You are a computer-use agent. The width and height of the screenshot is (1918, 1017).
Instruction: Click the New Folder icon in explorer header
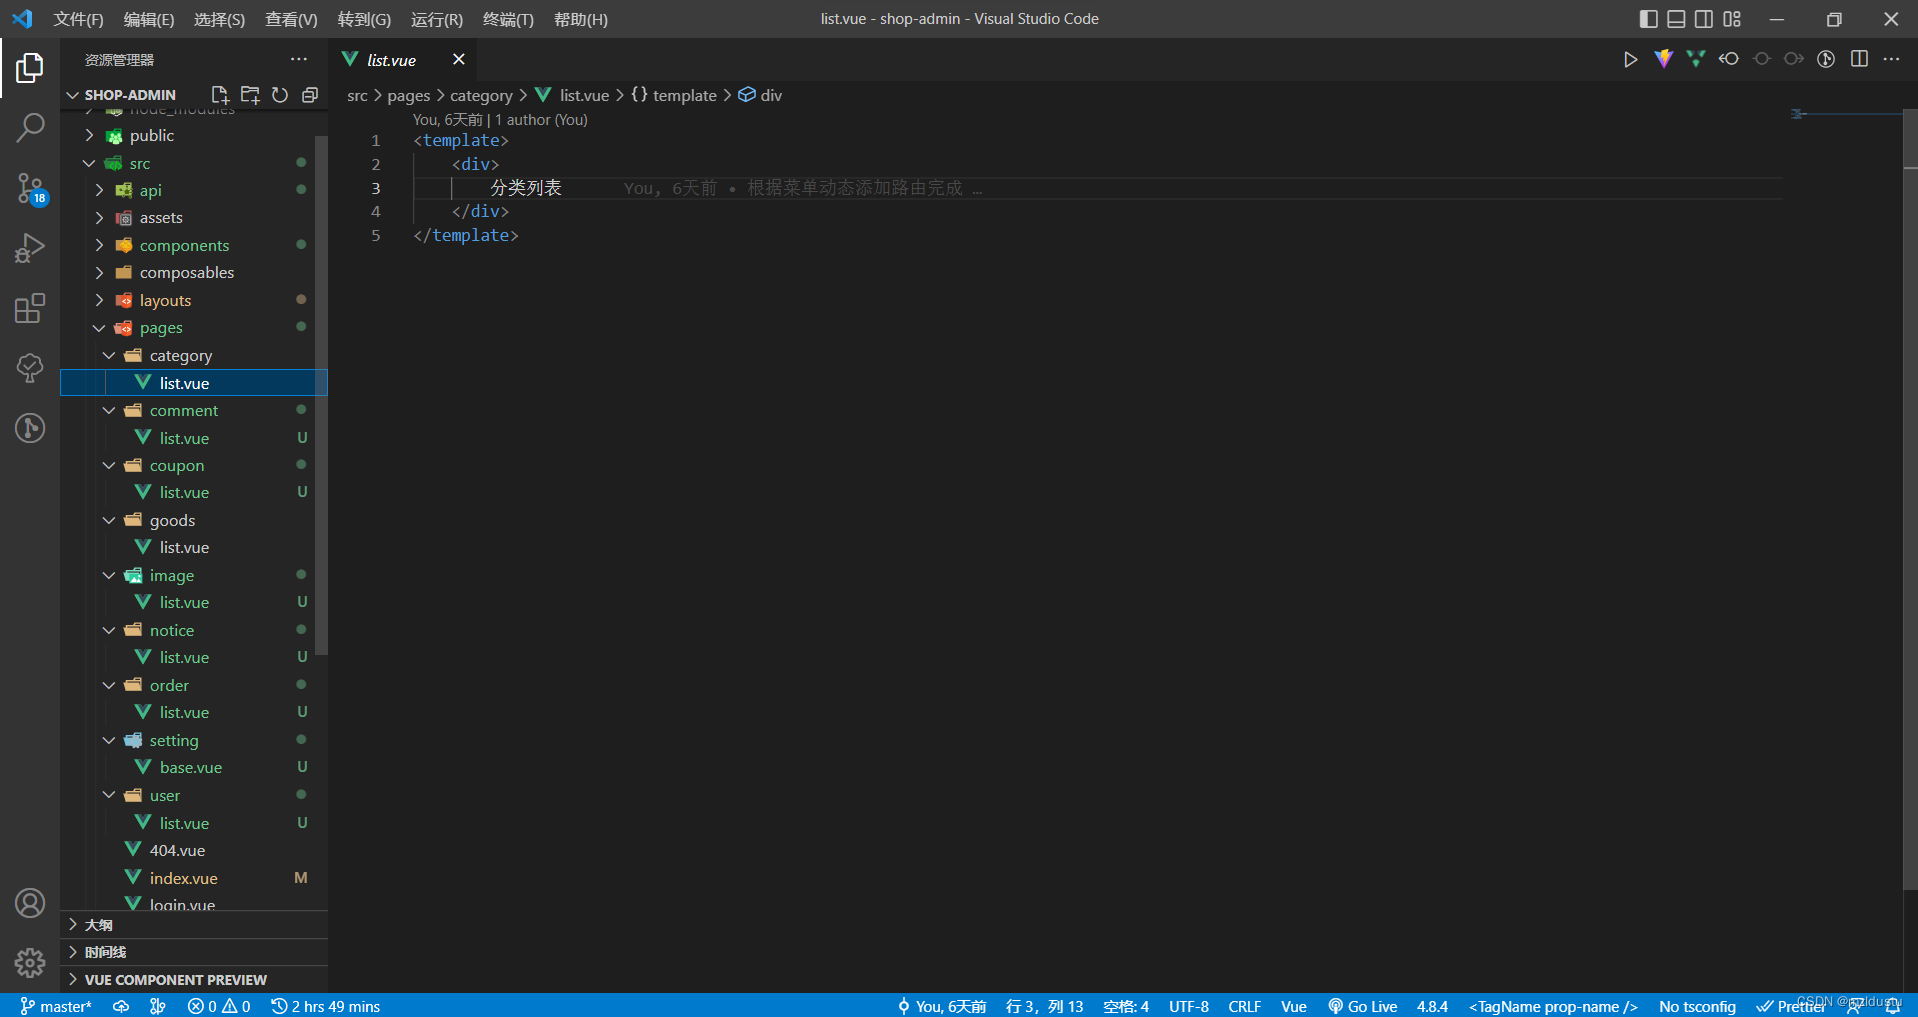[250, 95]
